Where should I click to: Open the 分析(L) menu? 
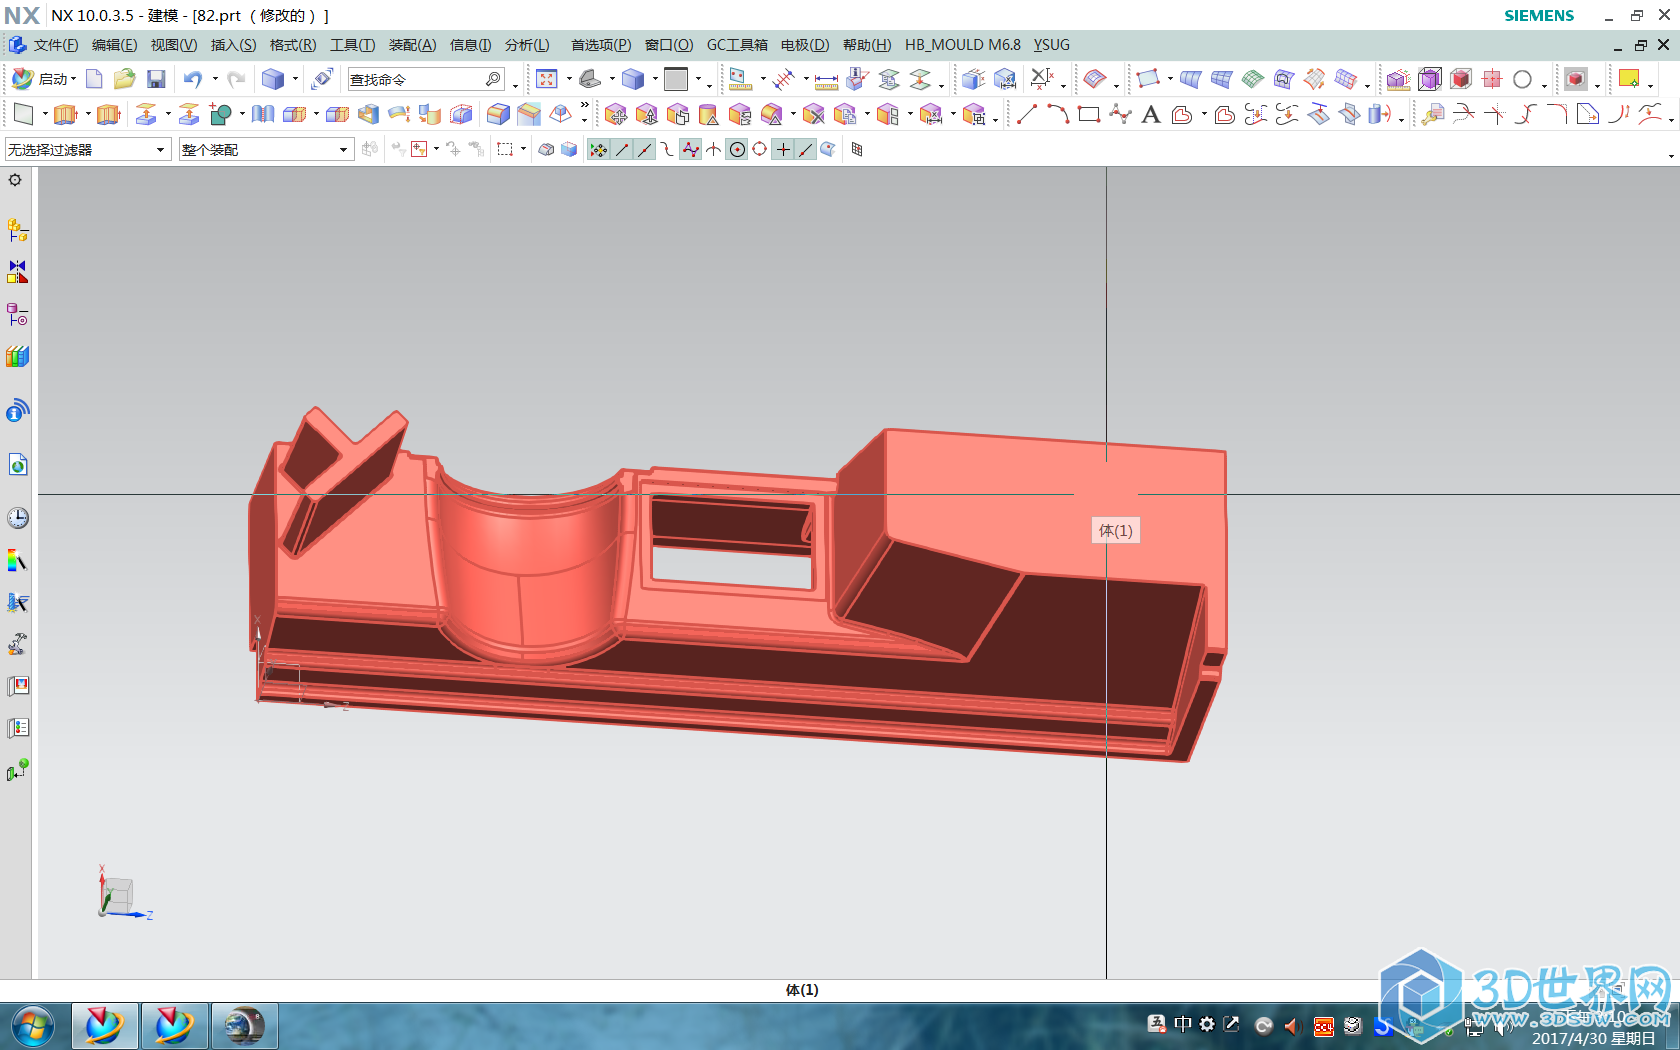tap(527, 45)
